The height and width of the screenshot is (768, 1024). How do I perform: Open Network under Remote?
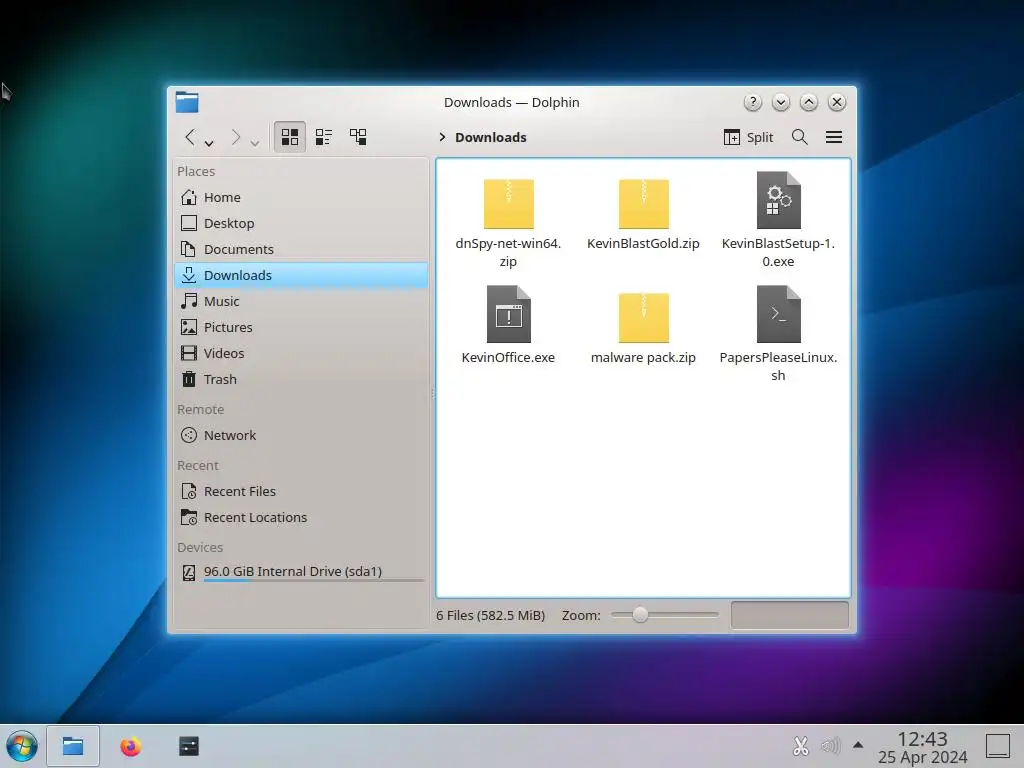pos(301,436)
